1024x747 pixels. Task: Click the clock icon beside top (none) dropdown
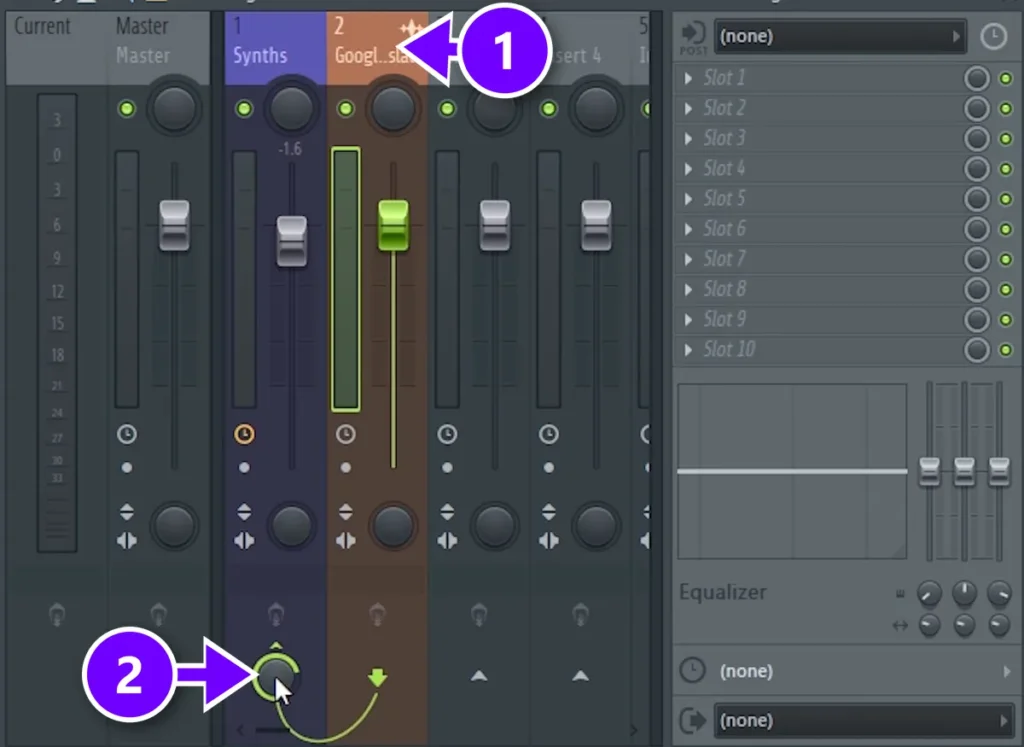tap(993, 36)
